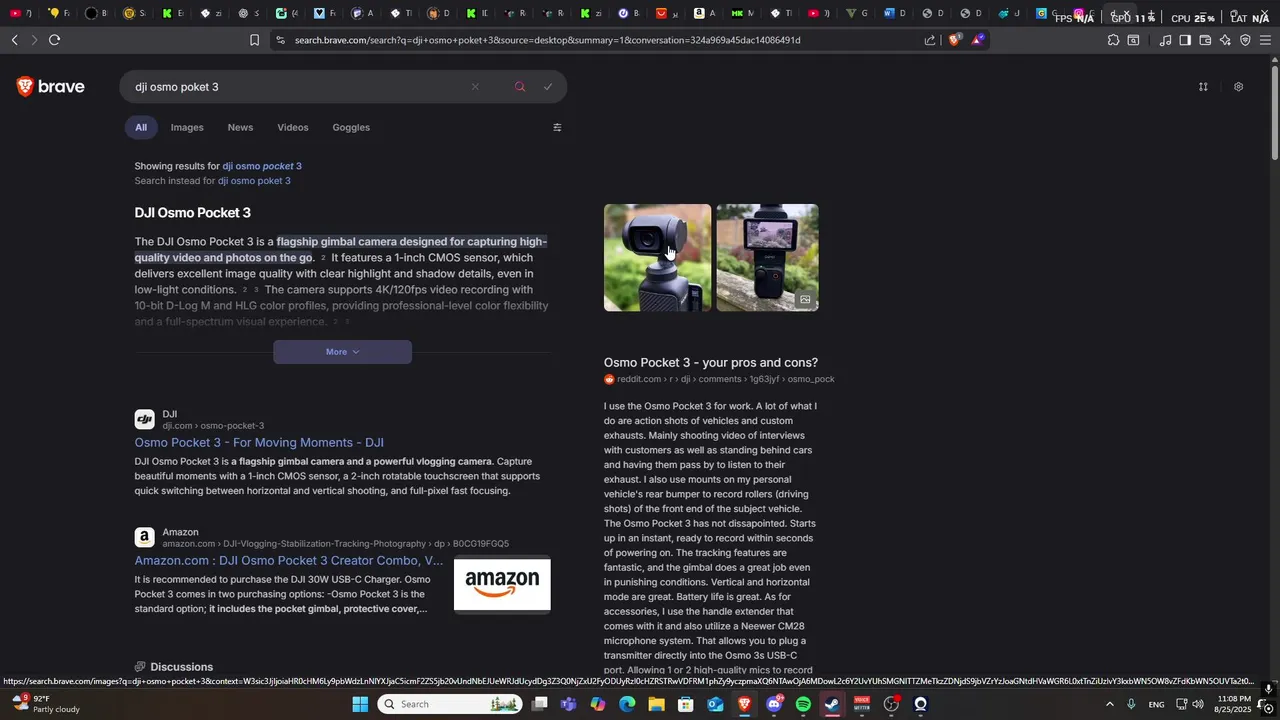Open File Explorer from the taskbar

click(x=656, y=704)
